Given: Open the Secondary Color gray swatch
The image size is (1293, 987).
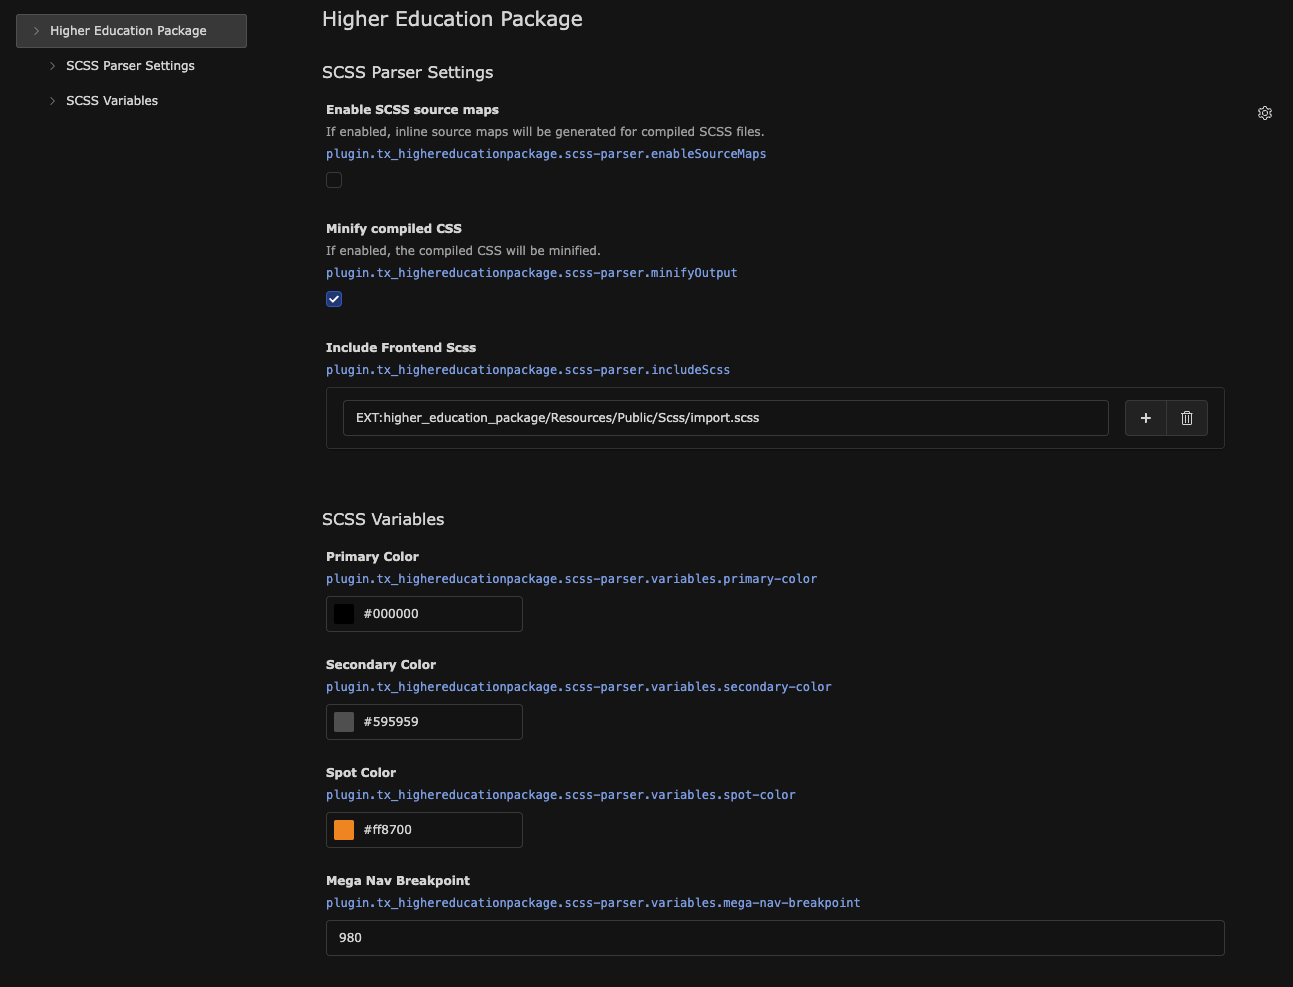Looking at the screenshot, I should pos(344,722).
